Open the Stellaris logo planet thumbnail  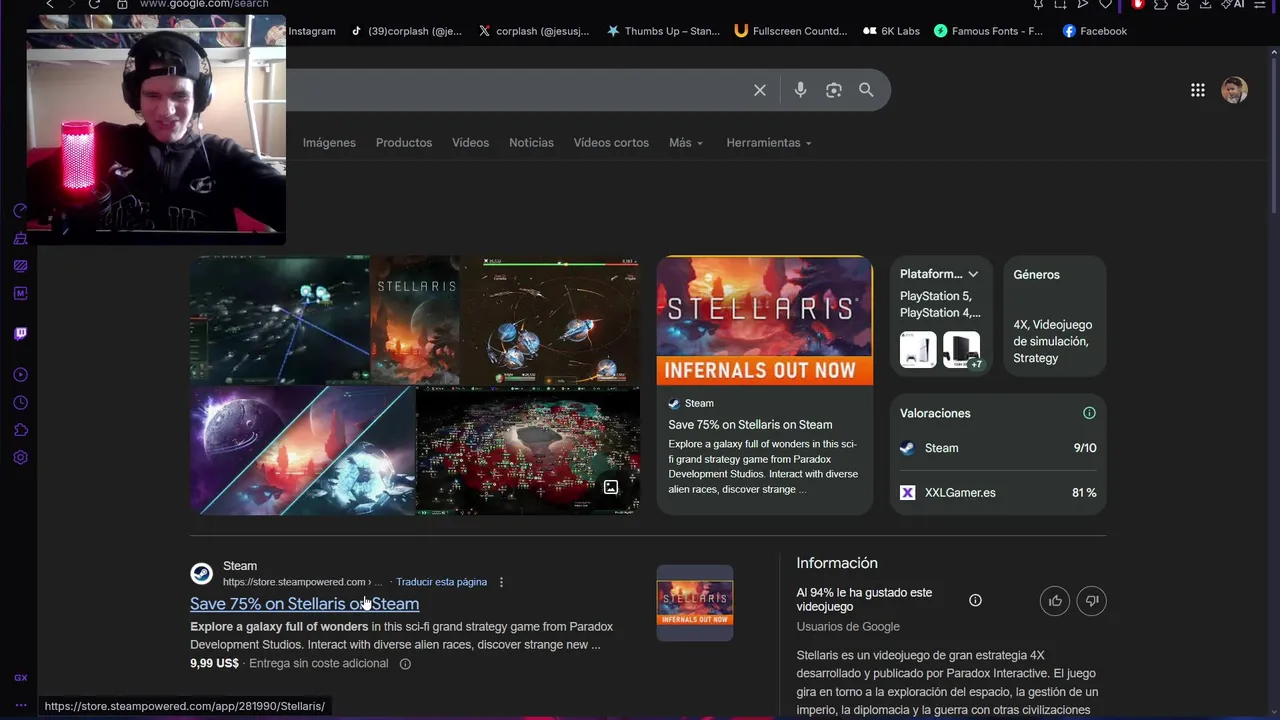[415, 320]
